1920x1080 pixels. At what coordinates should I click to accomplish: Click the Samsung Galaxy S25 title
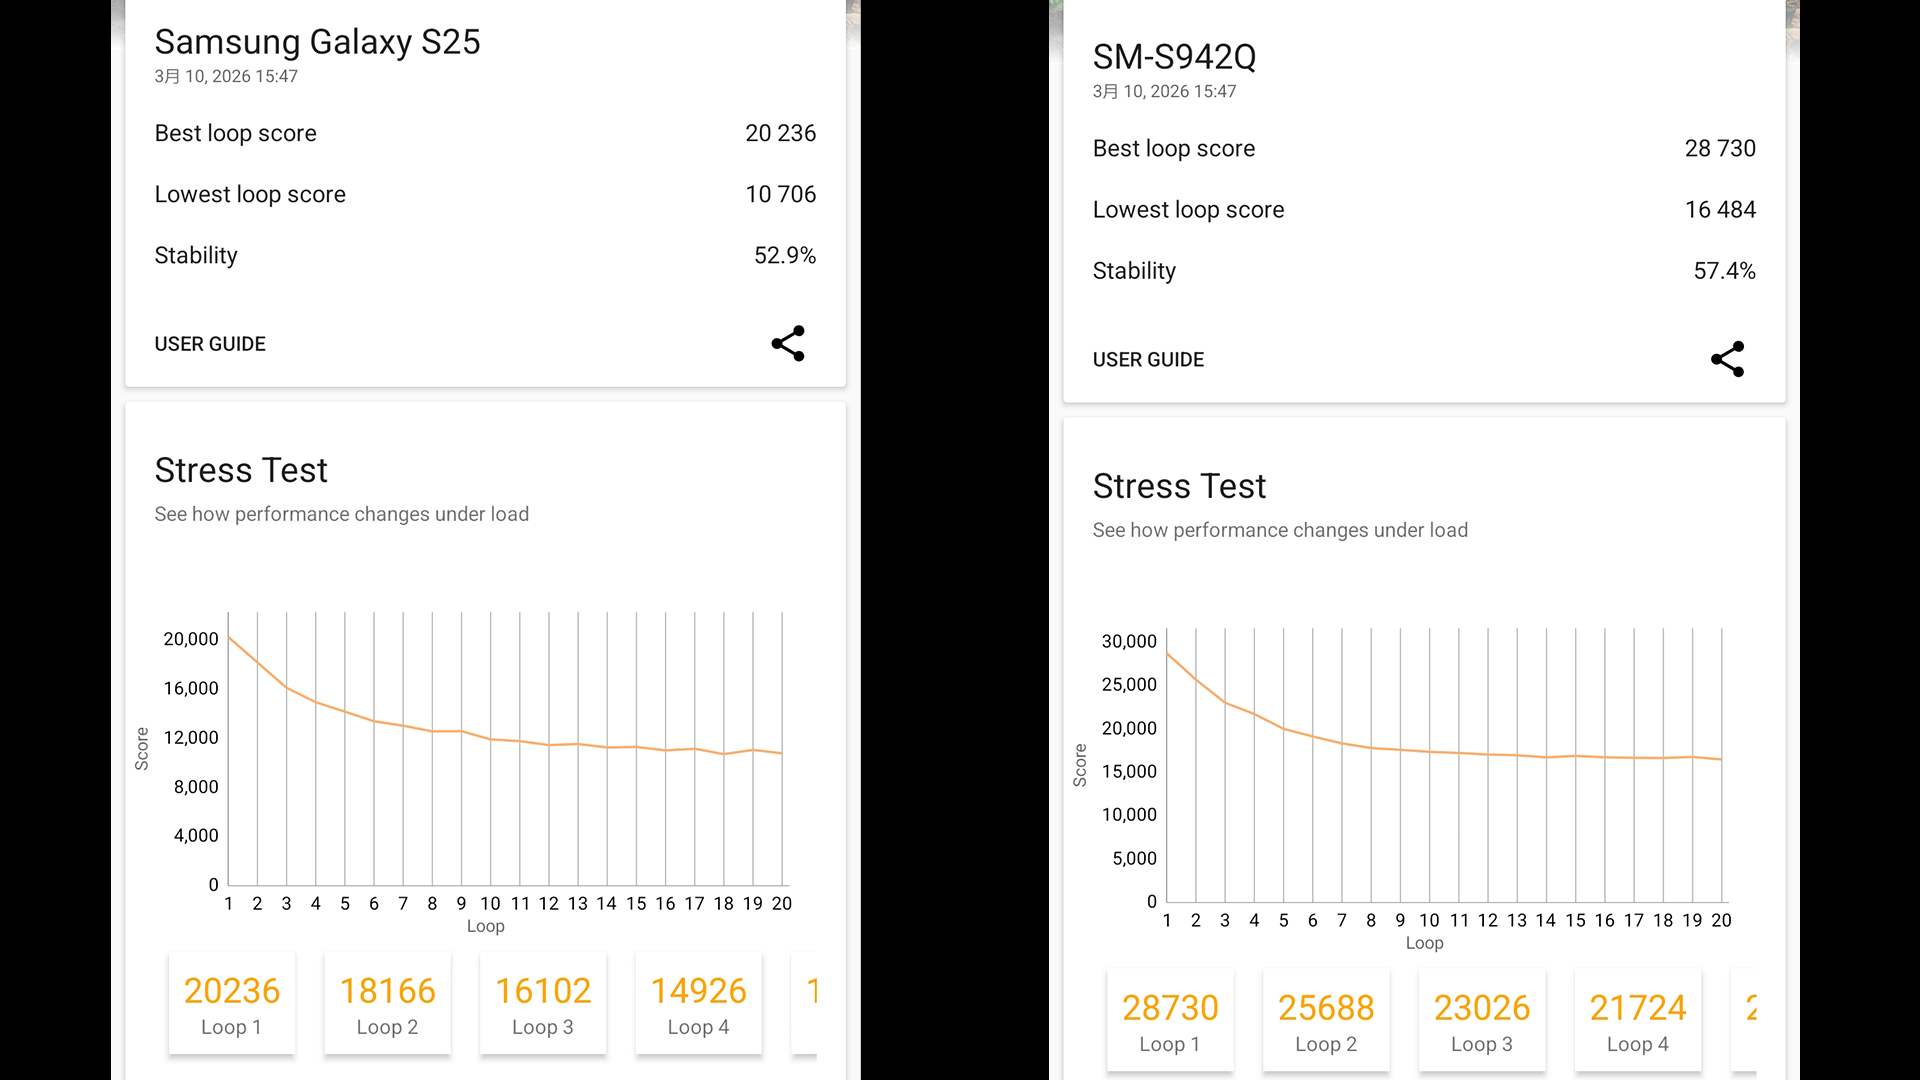(x=317, y=42)
